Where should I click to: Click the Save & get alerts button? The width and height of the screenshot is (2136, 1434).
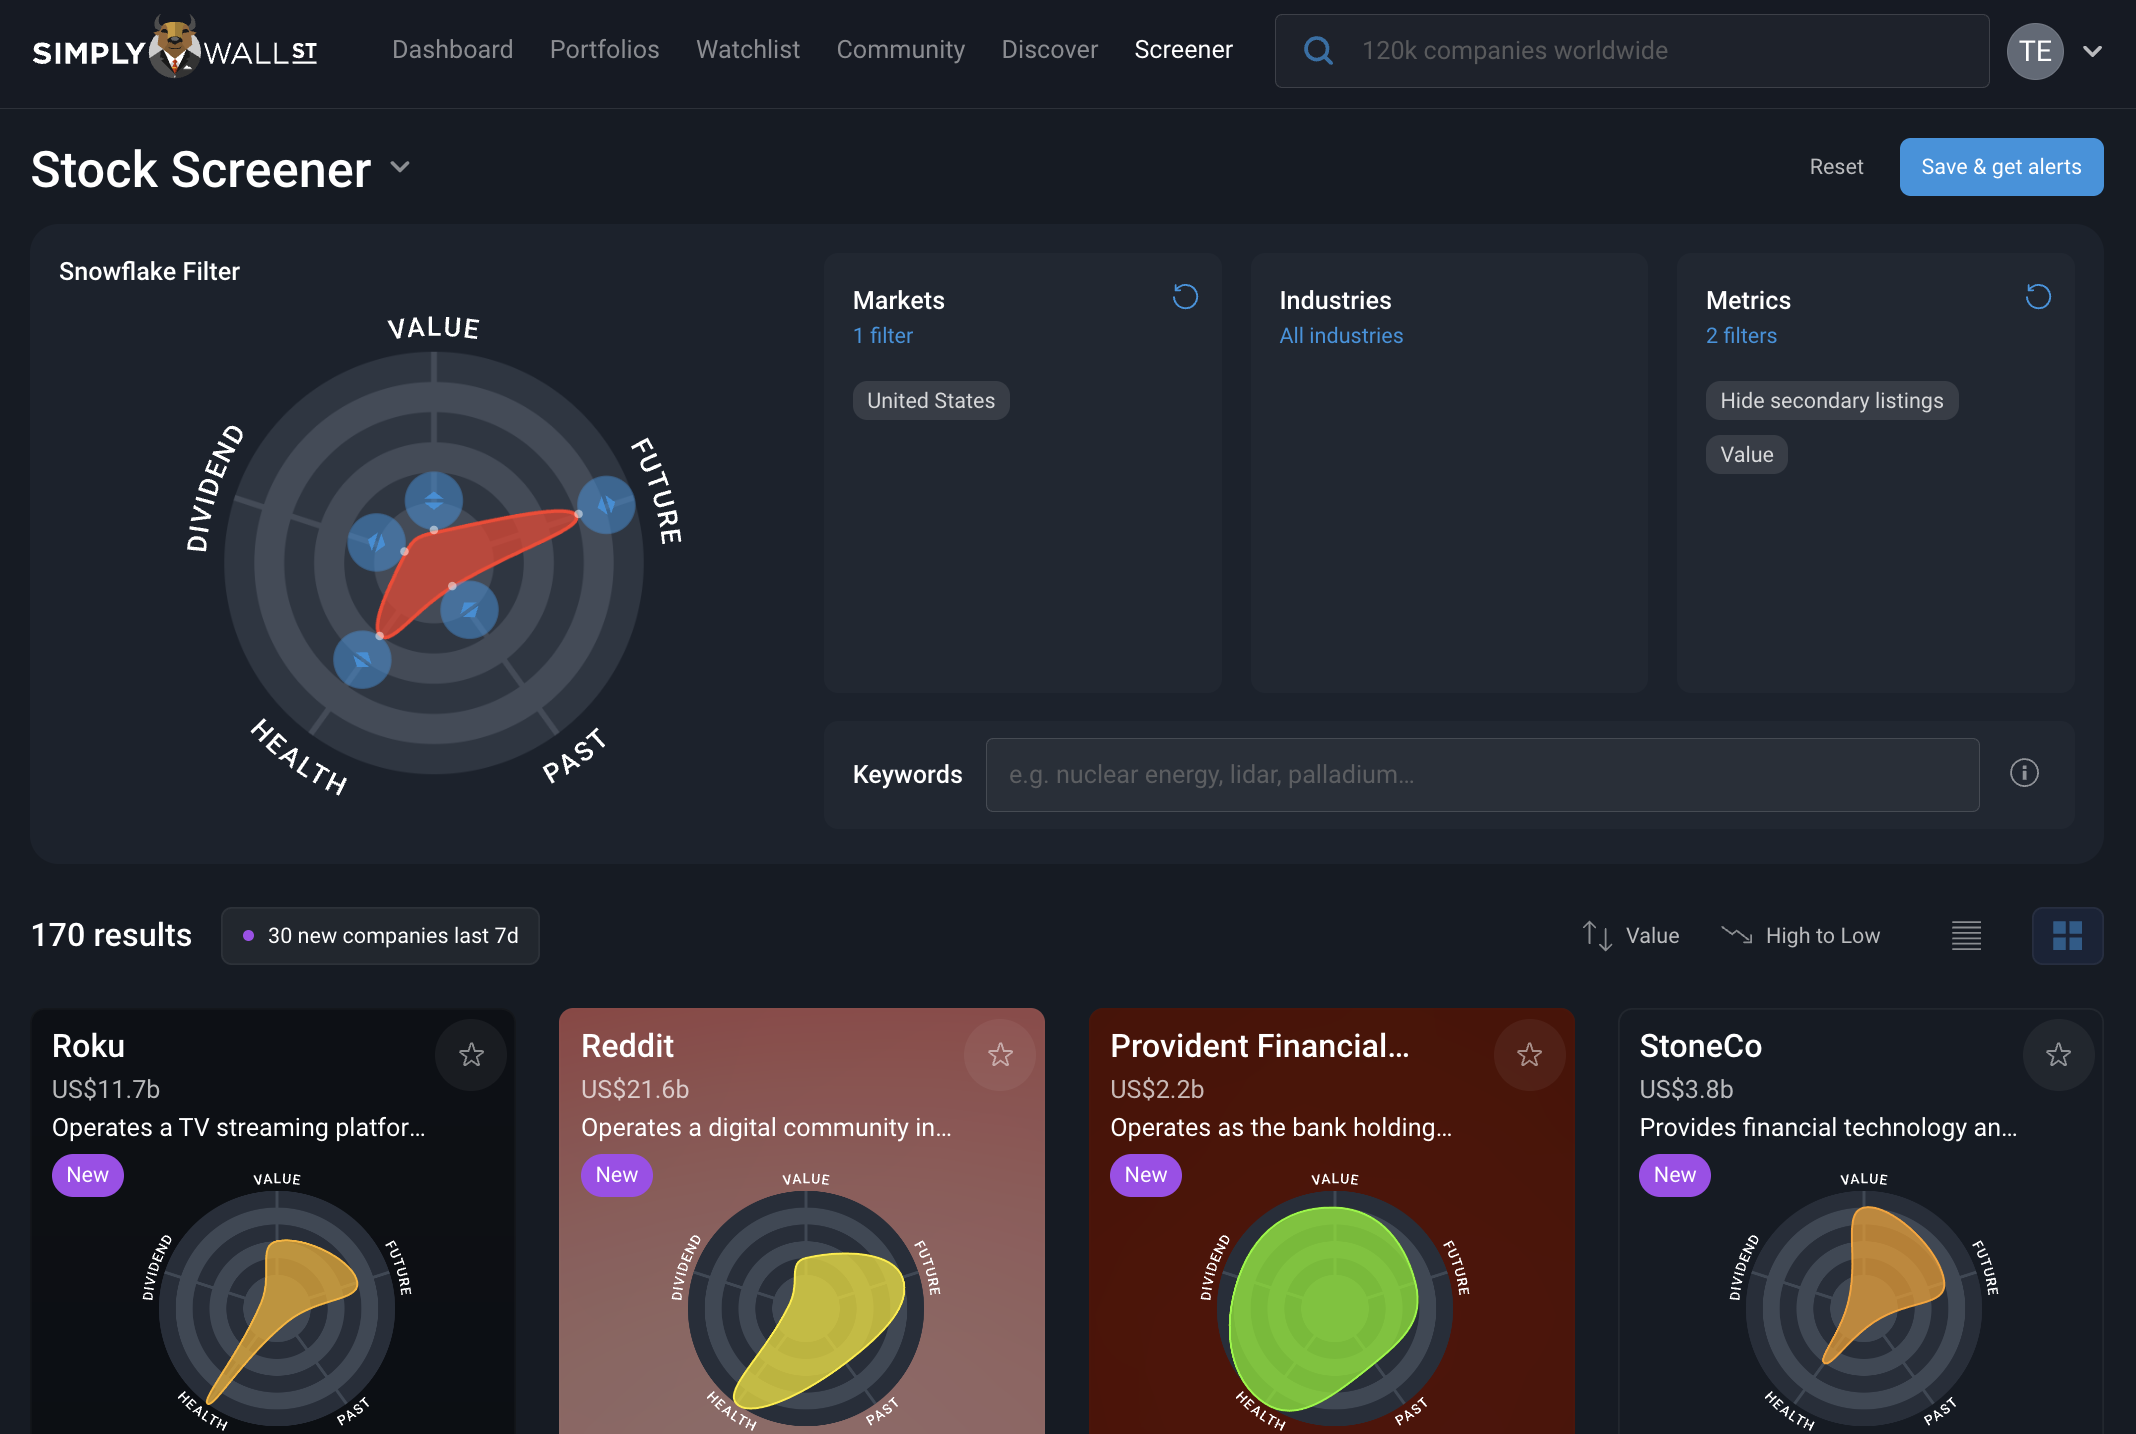tap(2001, 167)
